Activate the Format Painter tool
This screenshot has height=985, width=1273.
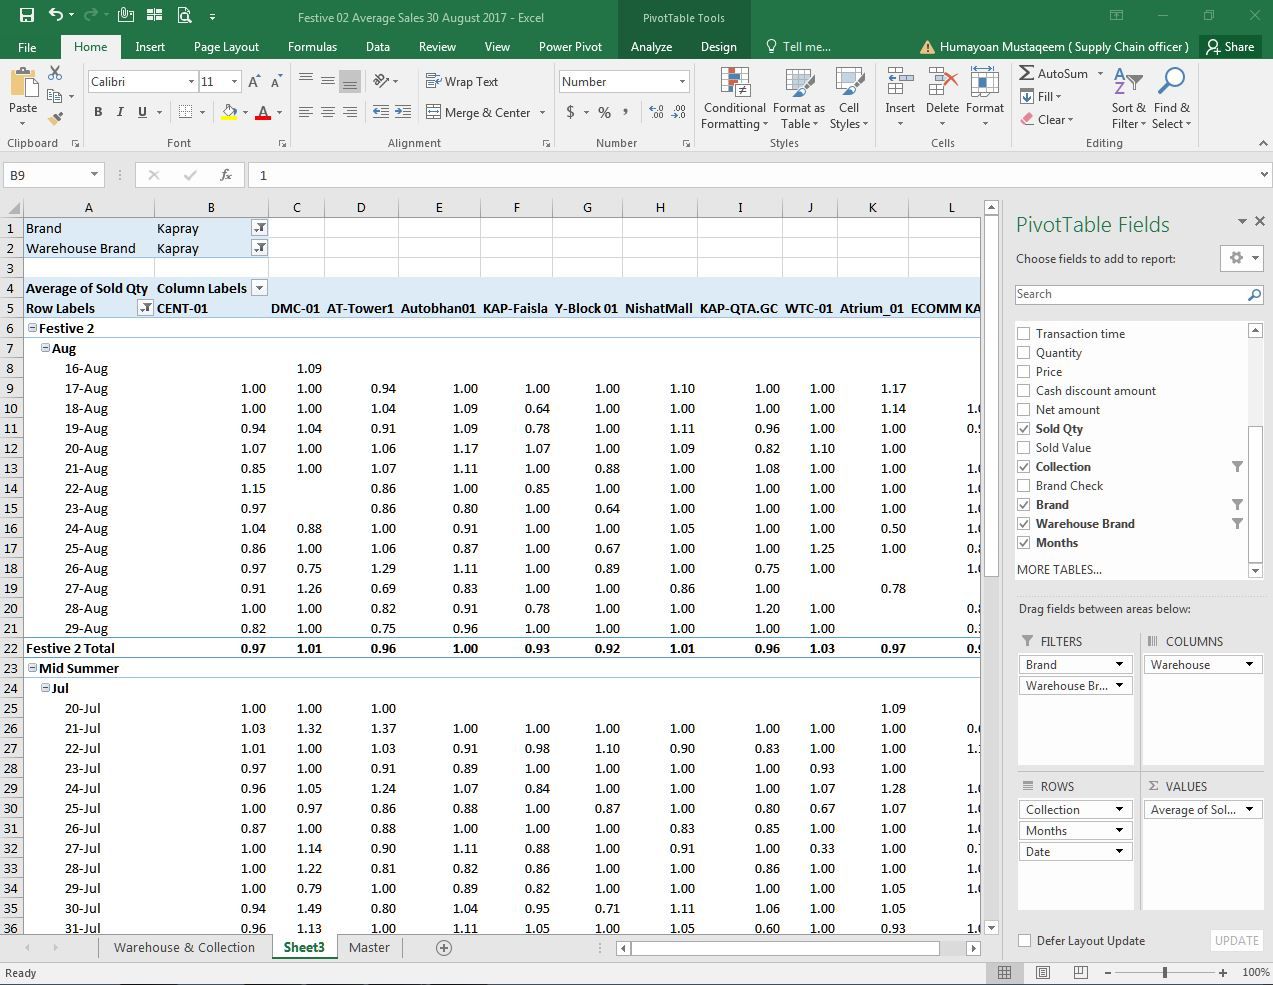coord(55,118)
